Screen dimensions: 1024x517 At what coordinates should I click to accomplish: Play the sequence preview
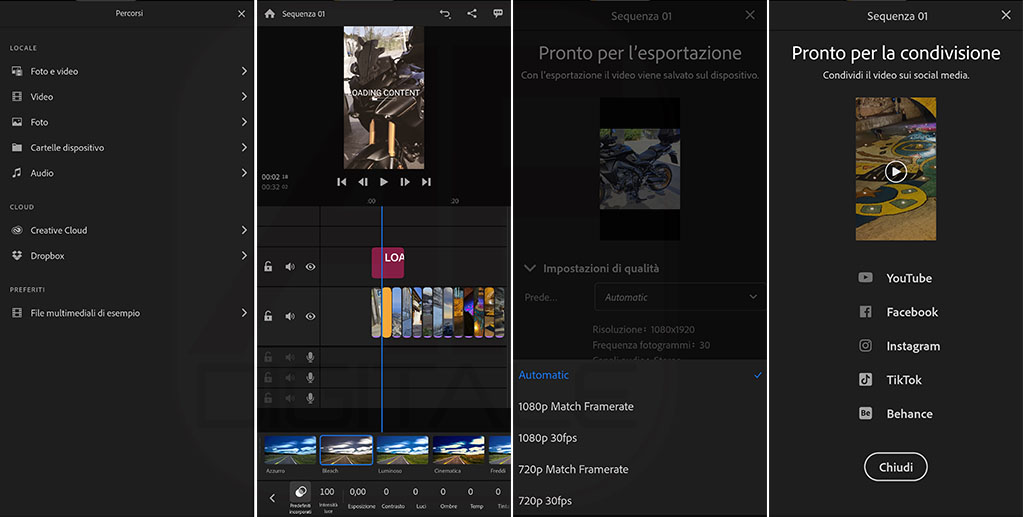(x=384, y=182)
